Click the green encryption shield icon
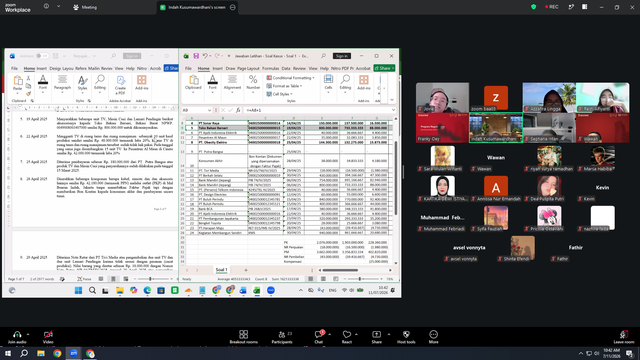This screenshot has height=360, width=640. pos(533,7)
